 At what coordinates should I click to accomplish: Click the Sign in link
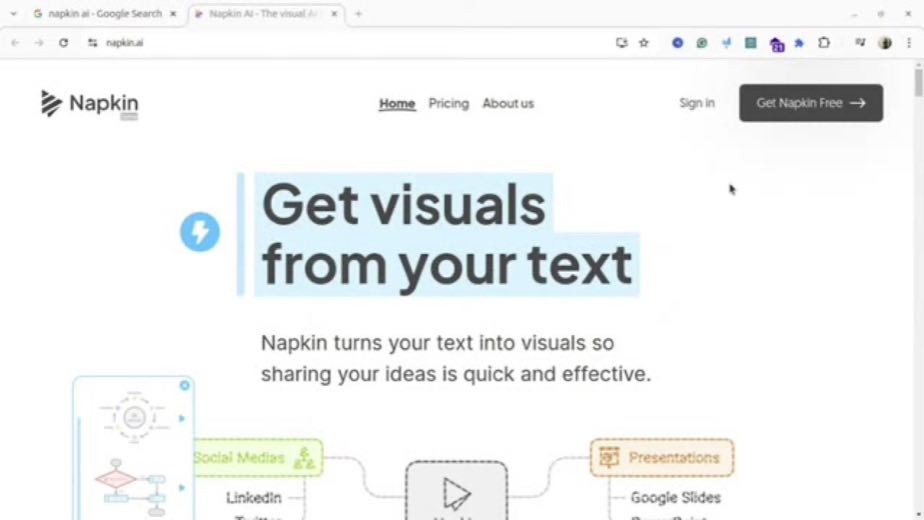(697, 103)
